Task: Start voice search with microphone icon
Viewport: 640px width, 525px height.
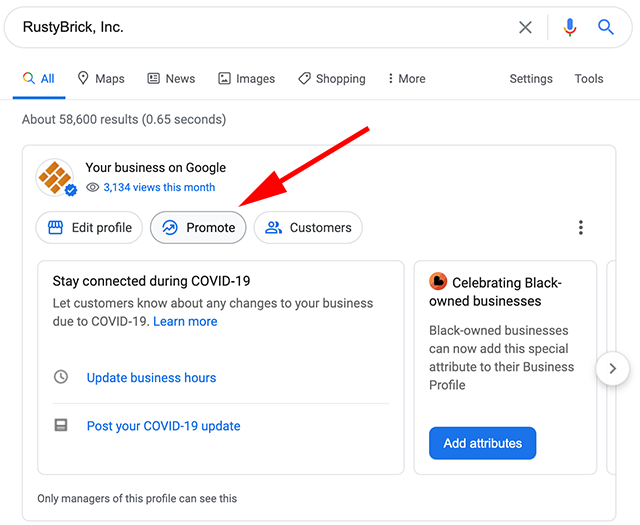Action: [x=570, y=28]
